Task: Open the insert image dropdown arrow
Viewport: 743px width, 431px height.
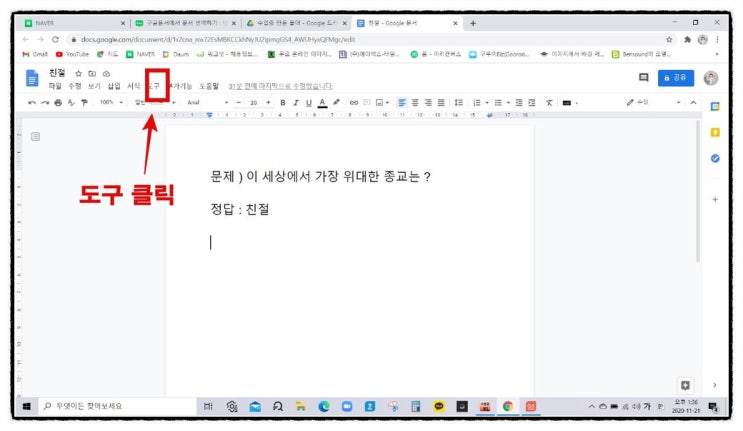Action: pos(388,103)
